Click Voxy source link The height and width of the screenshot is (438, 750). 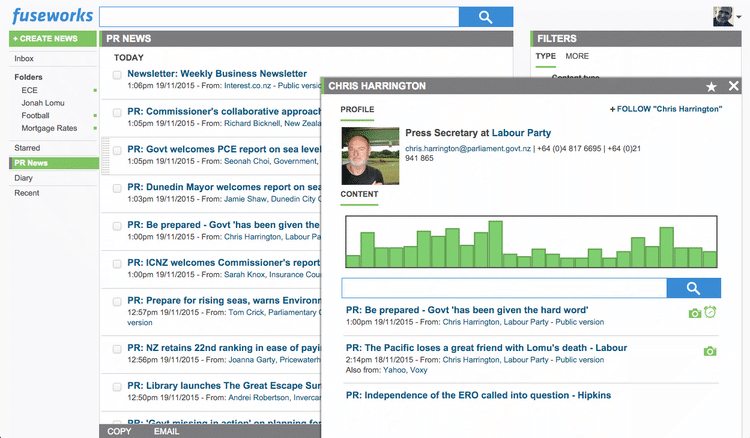pos(418,370)
